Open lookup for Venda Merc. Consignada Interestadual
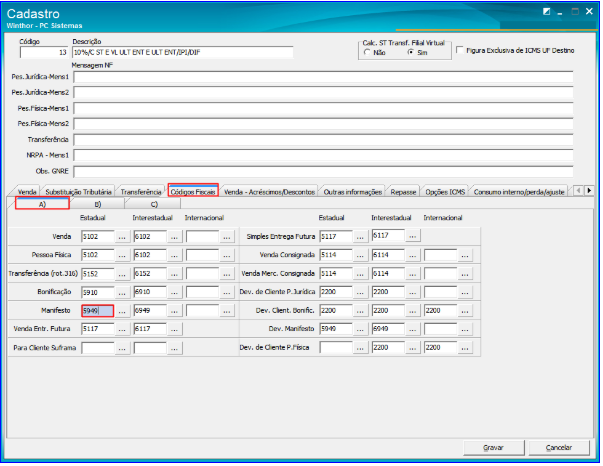 point(413,274)
